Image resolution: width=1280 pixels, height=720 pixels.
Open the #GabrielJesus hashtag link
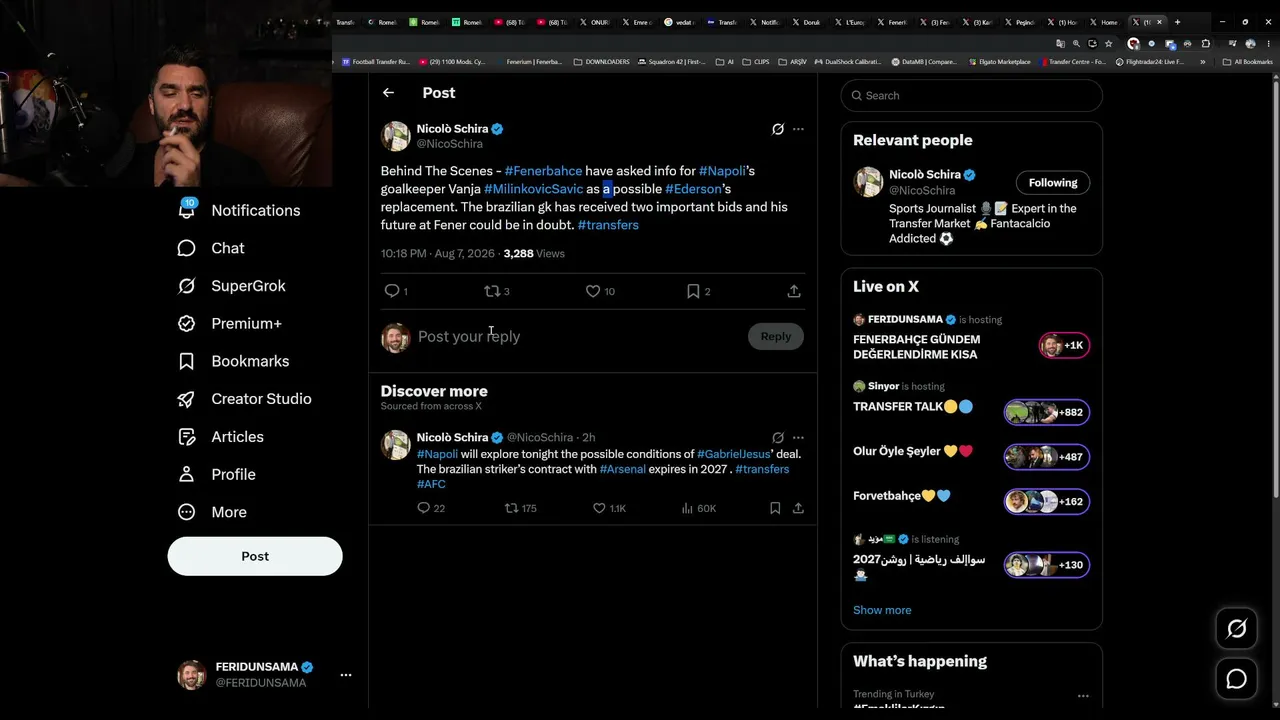[734, 454]
